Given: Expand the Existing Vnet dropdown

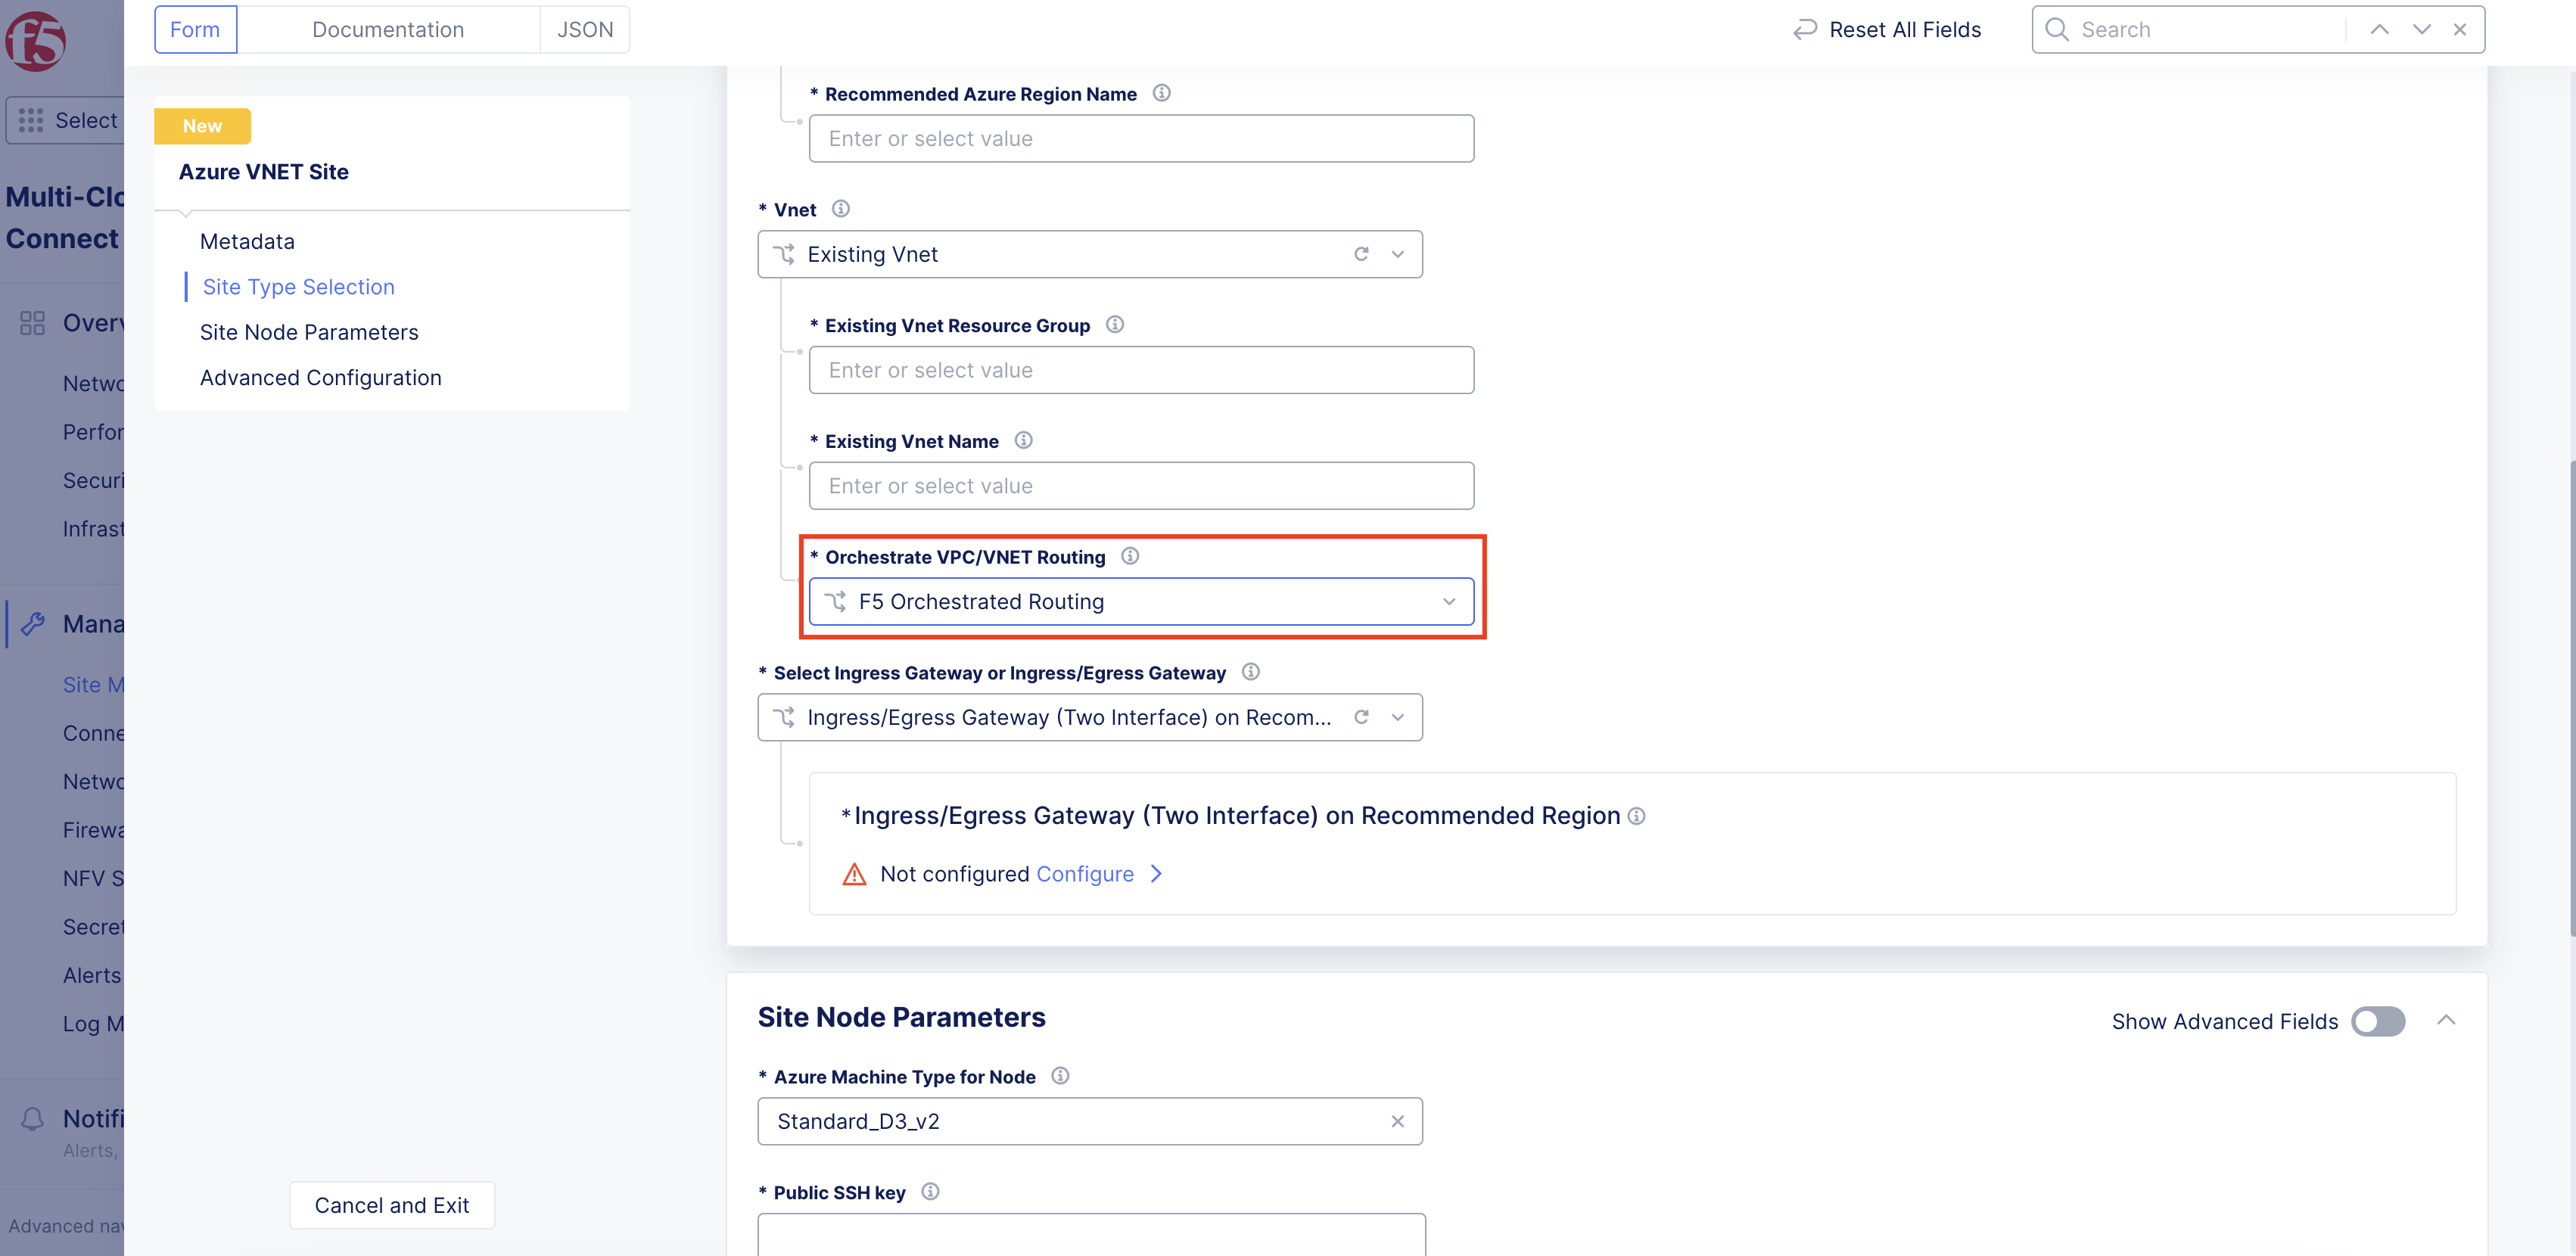Looking at the screenshot, I should coord(1397,254).
